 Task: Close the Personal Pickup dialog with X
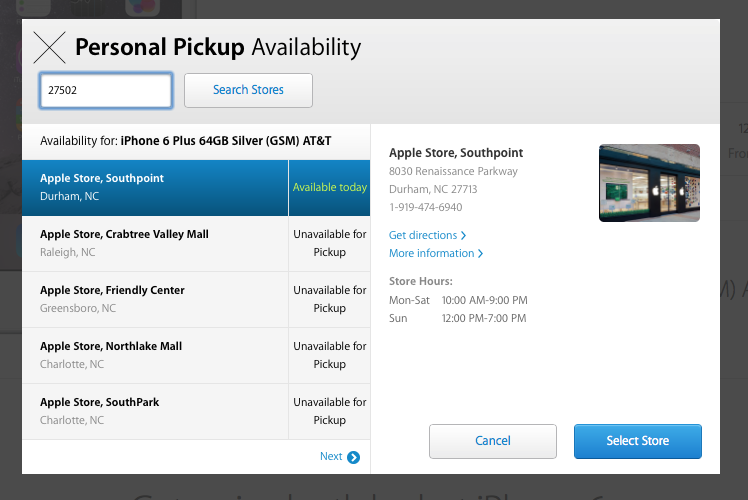click(50, 47)
